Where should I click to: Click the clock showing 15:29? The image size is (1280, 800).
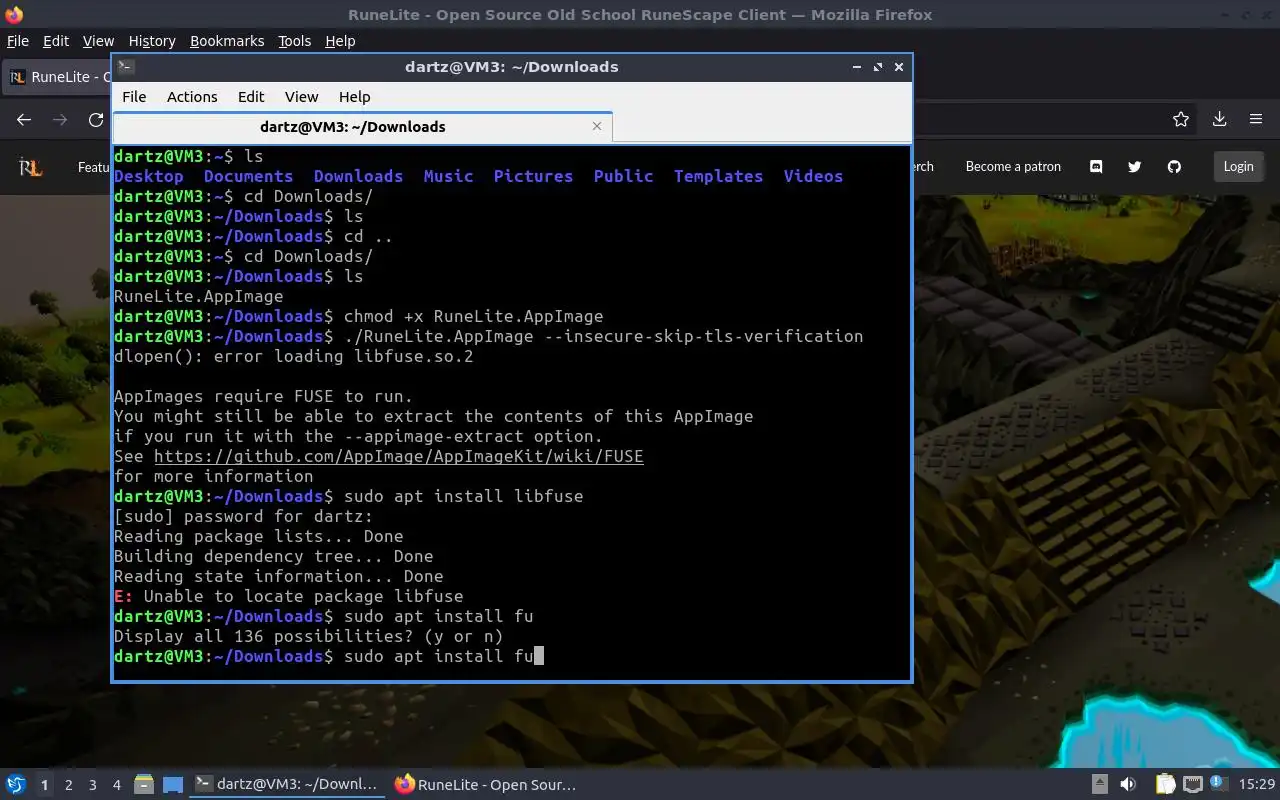click(x=1258, y=785)
